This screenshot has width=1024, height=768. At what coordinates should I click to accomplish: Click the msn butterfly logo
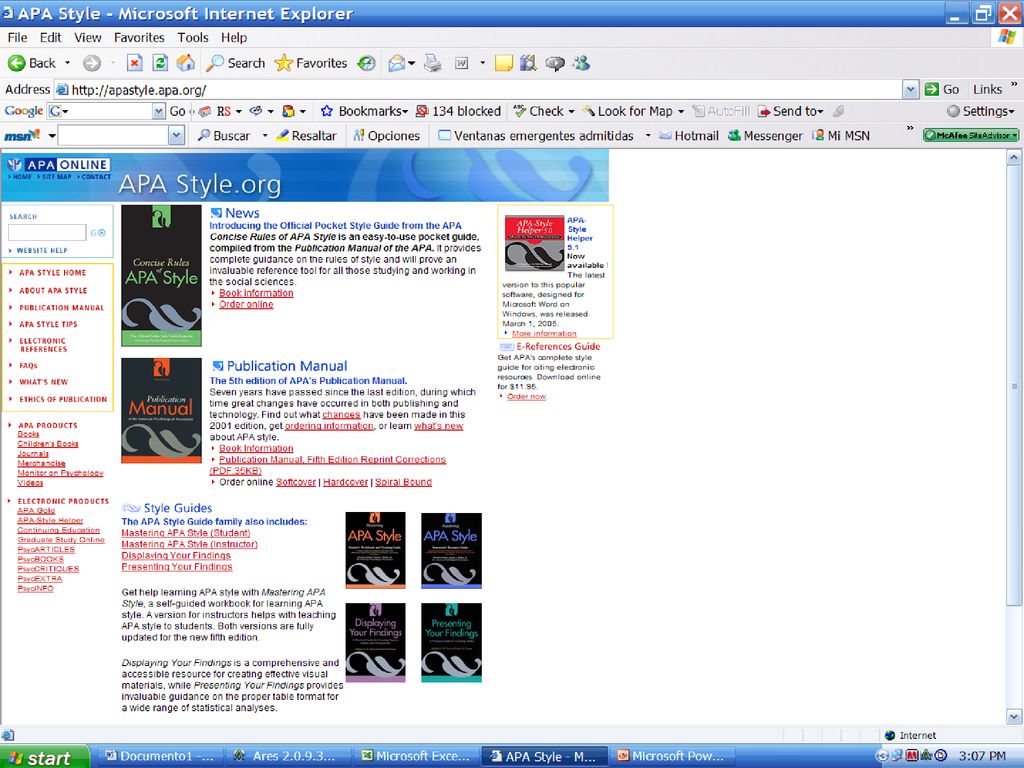pos(22,135)
